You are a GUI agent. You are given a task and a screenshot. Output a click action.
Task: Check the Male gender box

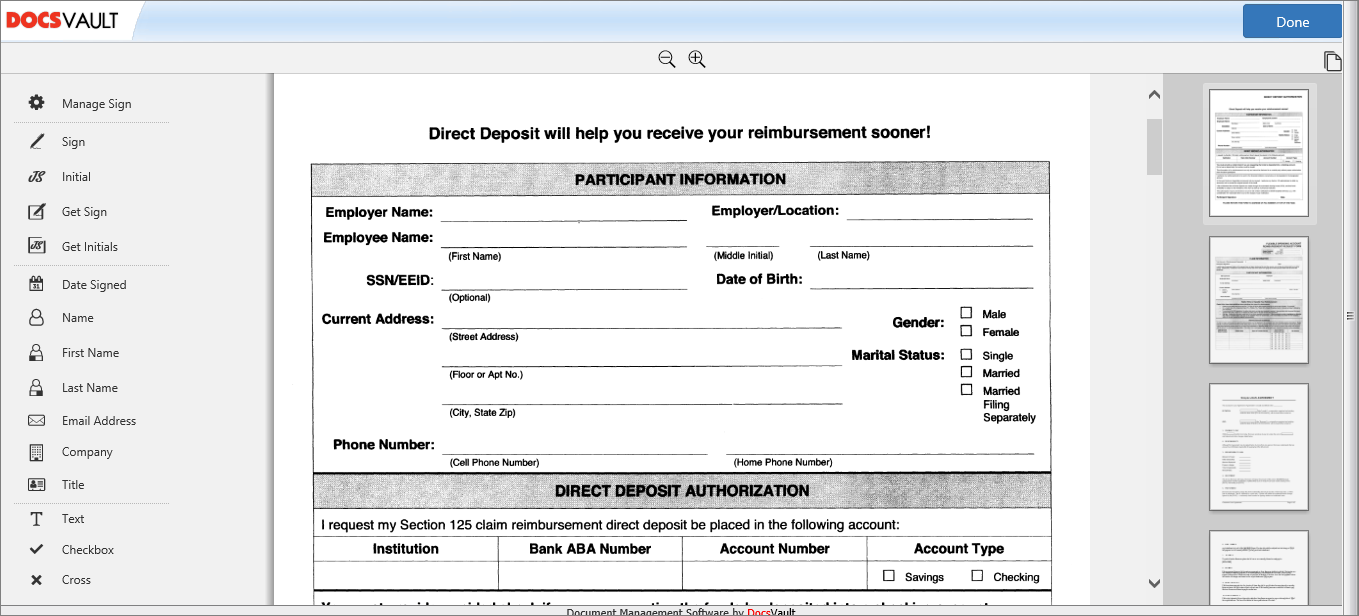966,313
